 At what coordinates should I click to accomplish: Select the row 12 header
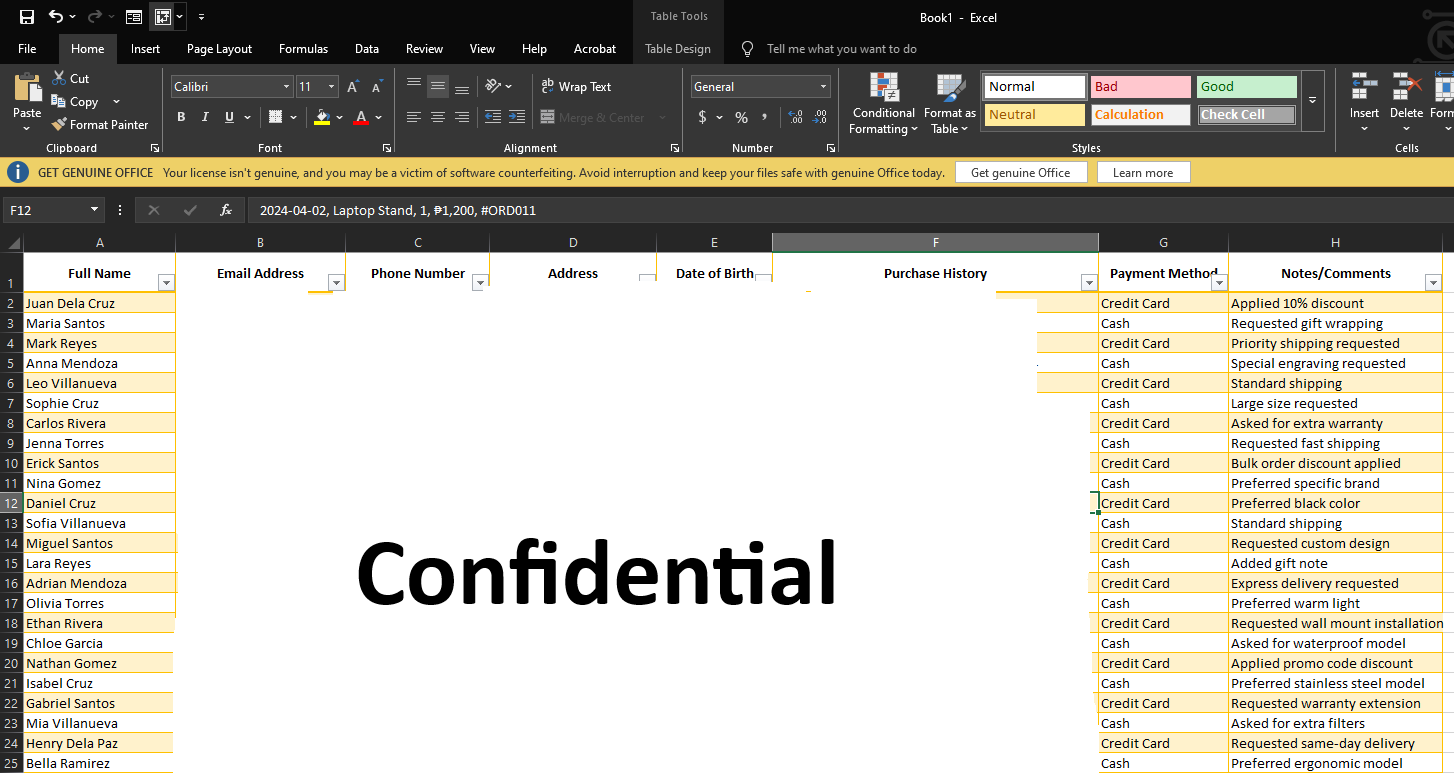(x=11, y=503)
